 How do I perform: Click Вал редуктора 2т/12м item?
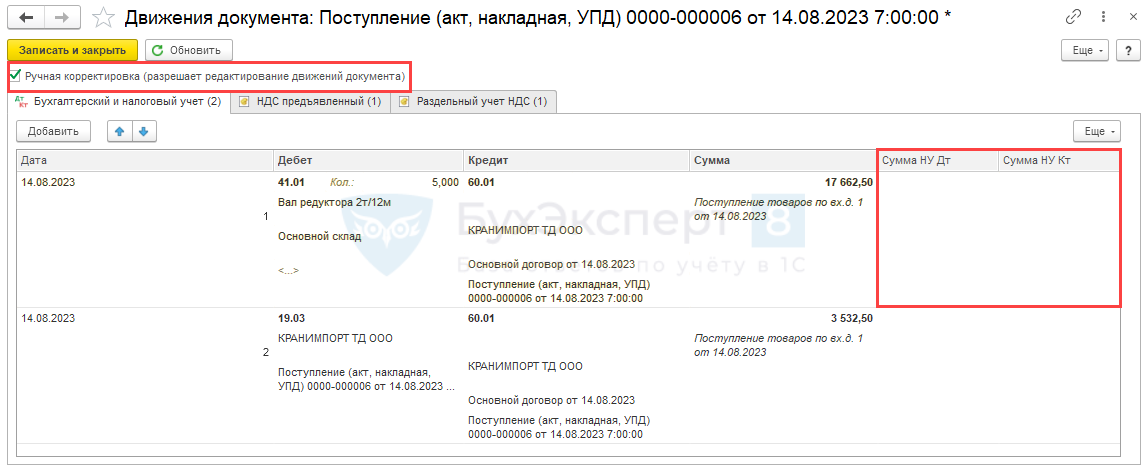click(333, 202)
